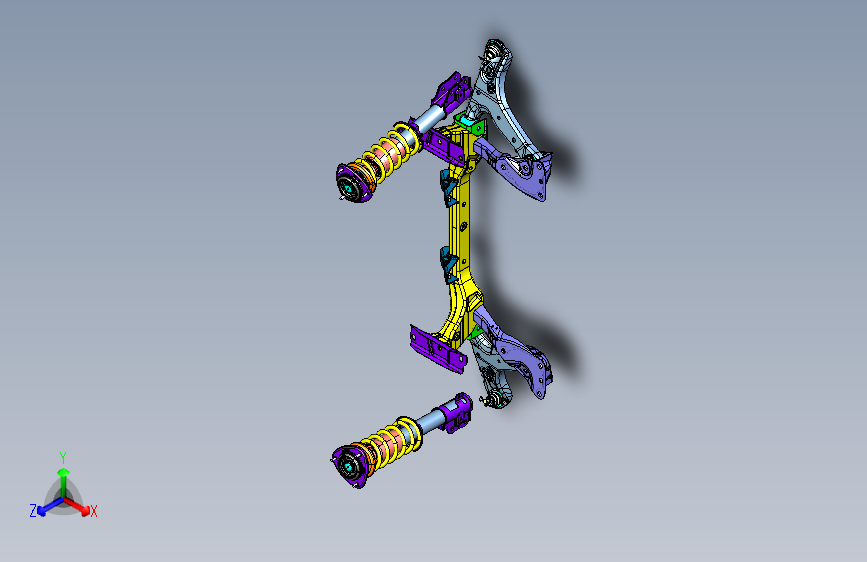The image size is (867, 562).
Task: Select the upper control arm ball joint
Action: (493, 51)
